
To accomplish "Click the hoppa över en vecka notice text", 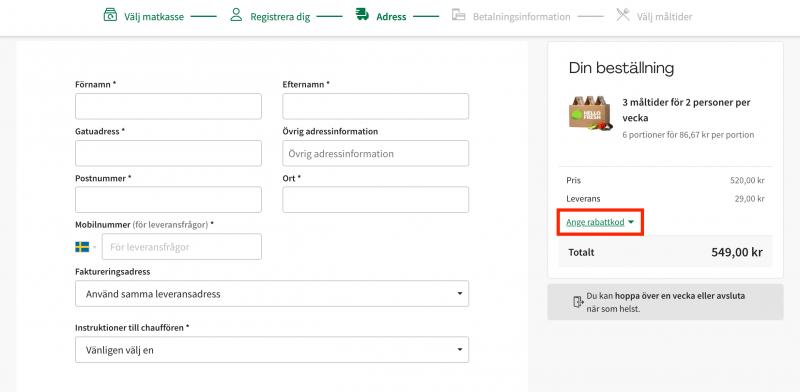I will (x=666, y=302).
